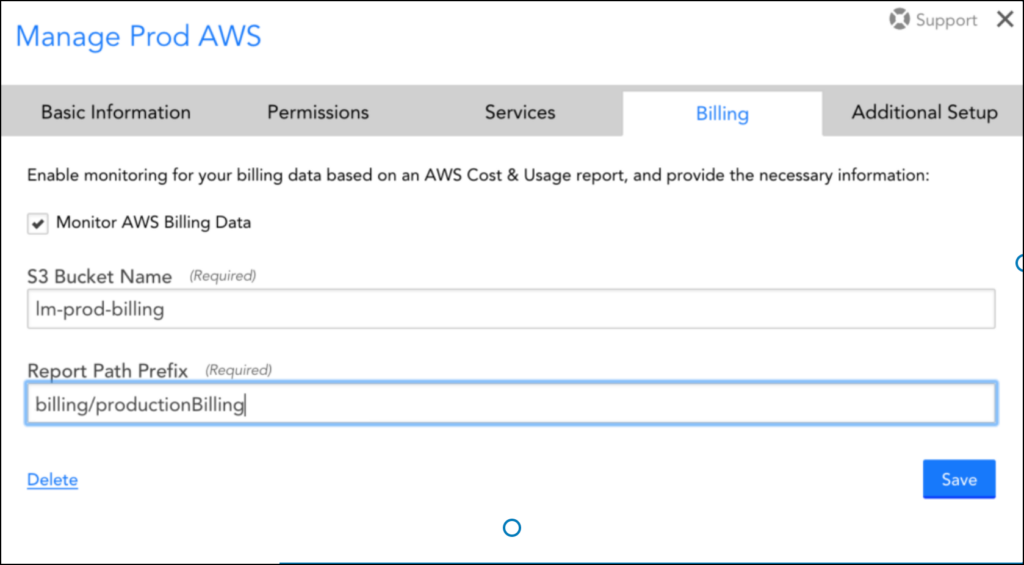Open the Permissions tab
The width and height of the screenshot is (1024, 565).
tap(318, 112)
